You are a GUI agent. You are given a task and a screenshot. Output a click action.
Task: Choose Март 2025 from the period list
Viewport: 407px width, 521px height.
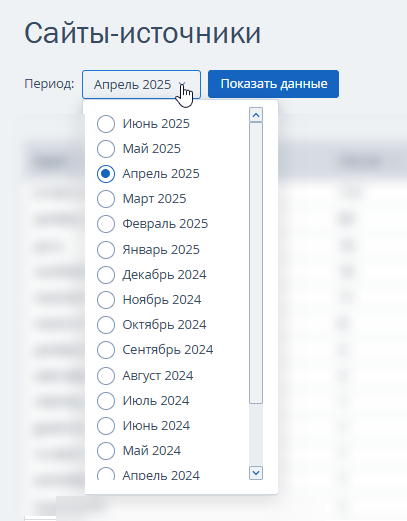click(x=106, y=199)
